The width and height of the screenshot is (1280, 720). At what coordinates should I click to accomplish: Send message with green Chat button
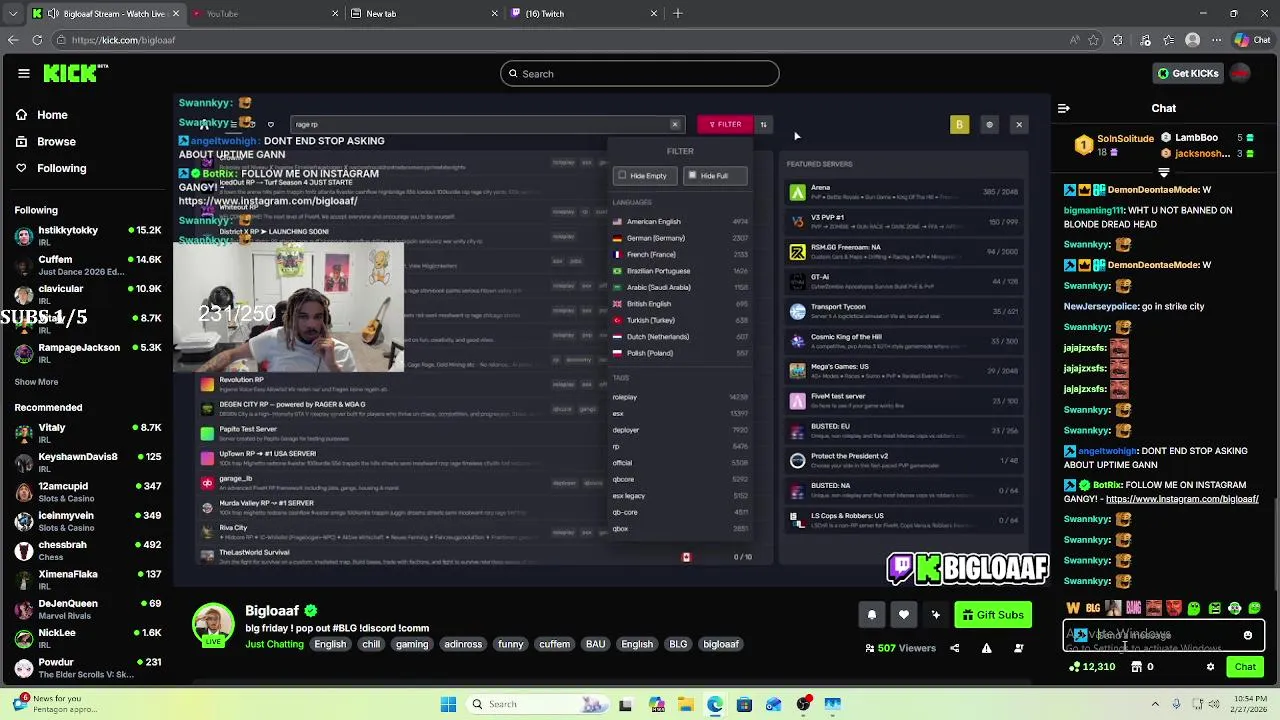tap(1245, 667)
